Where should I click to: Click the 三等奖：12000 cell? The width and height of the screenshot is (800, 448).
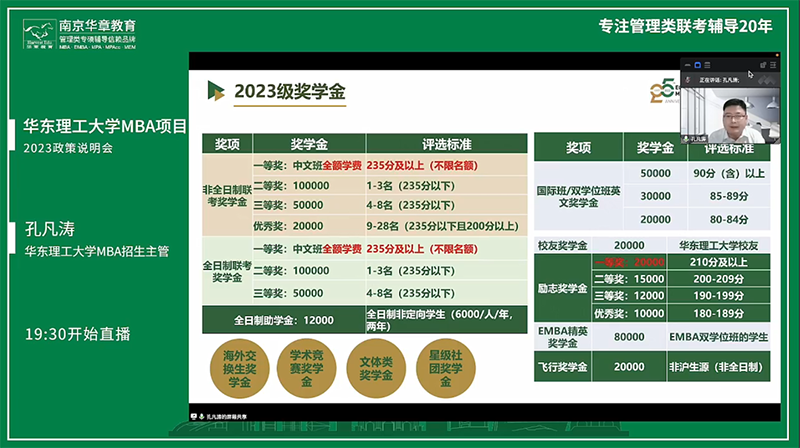coord(629,295)
